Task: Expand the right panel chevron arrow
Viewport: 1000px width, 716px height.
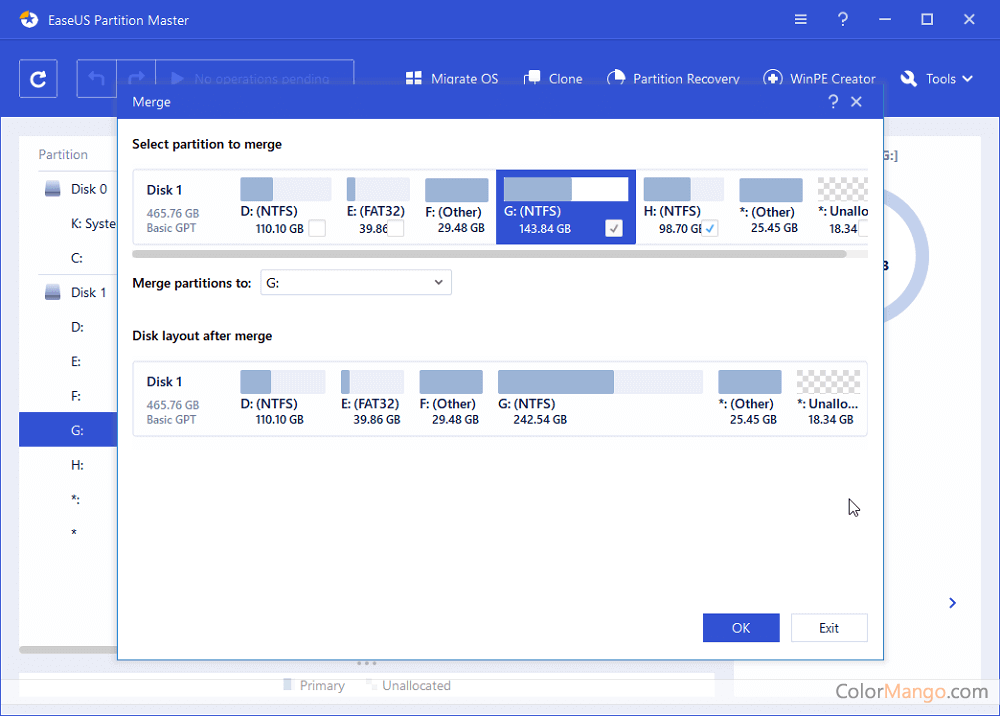Action: [x=952, y=603]
